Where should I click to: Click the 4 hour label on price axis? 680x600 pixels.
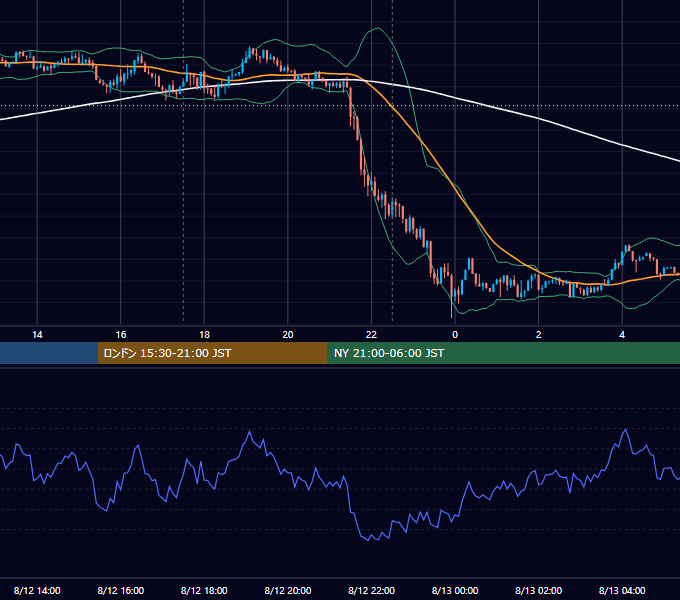622,335
